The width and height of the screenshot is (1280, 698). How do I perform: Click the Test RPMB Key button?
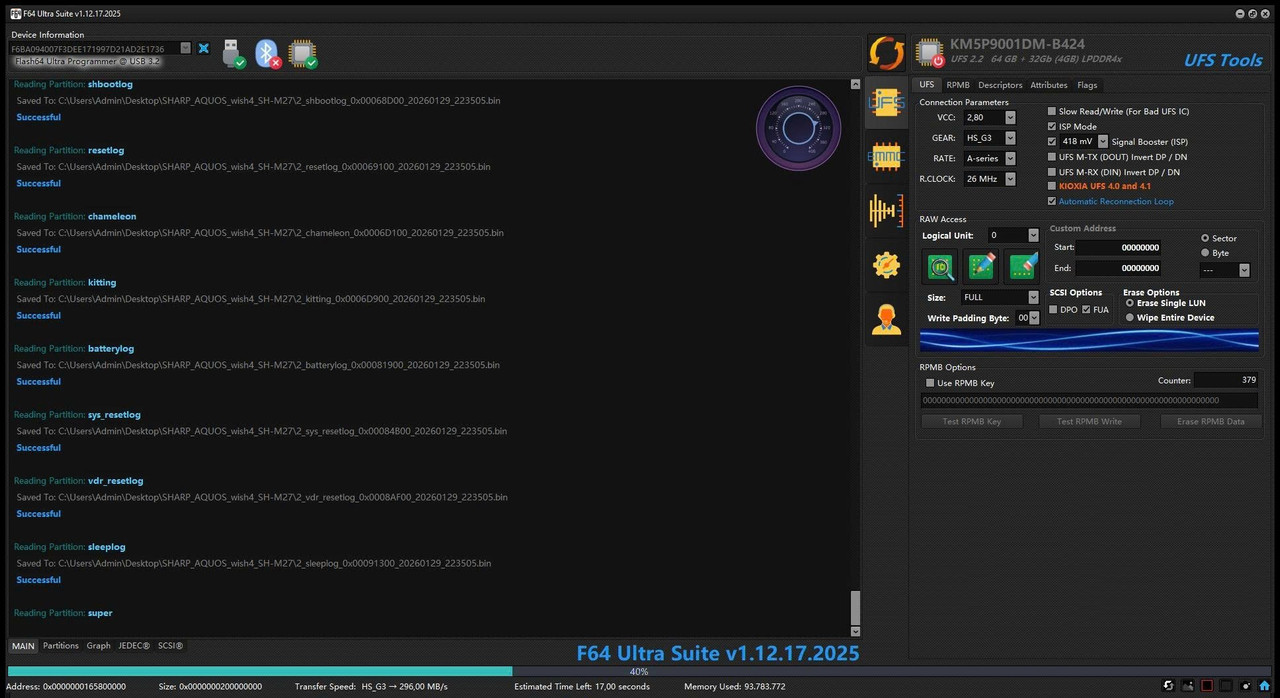(x=972, y=421)
